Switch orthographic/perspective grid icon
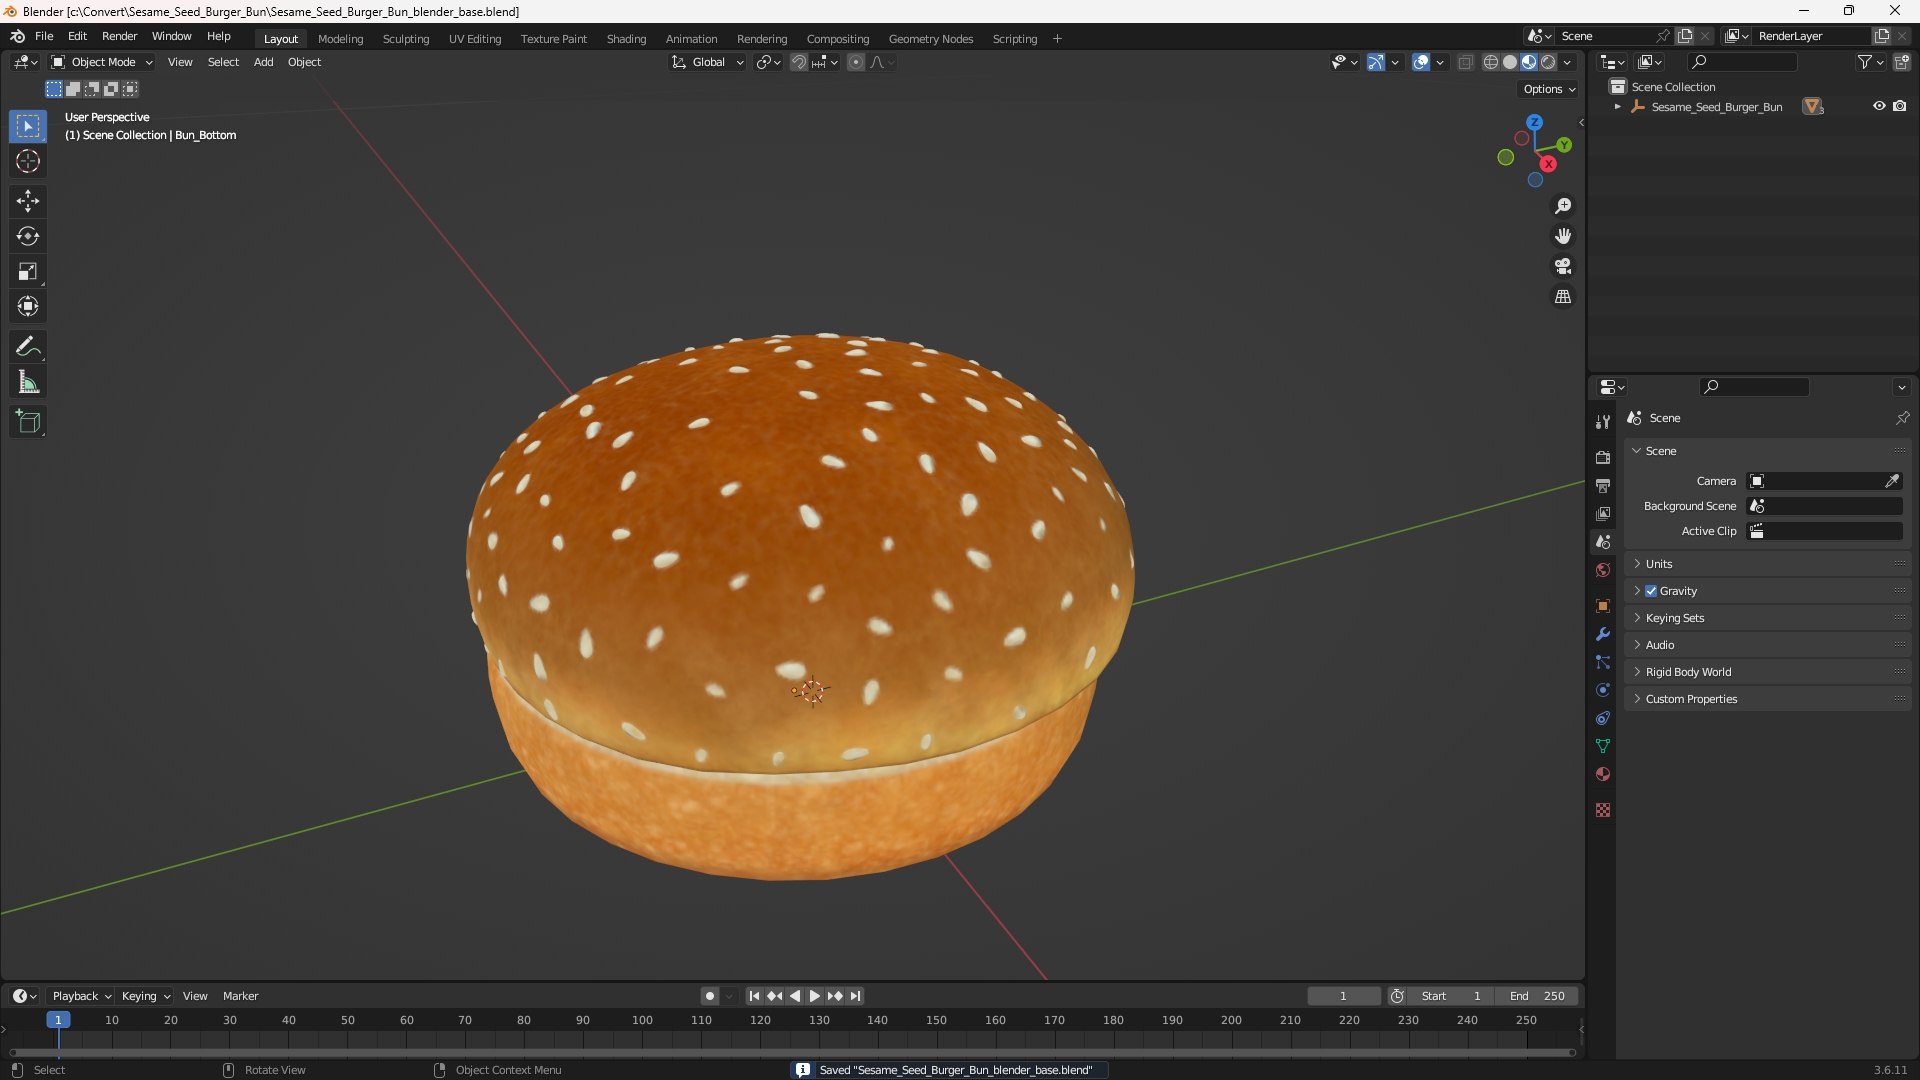 click(x=1563, y=297)
